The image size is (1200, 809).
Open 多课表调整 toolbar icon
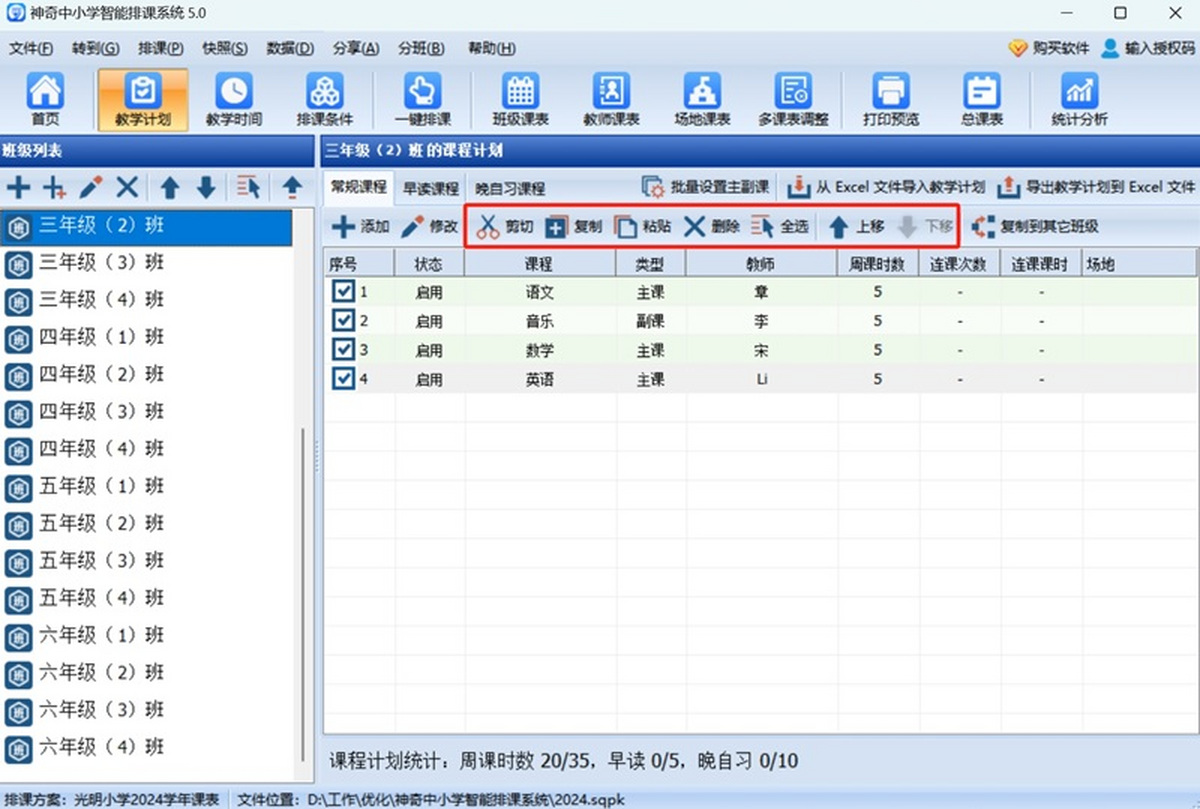point(794,100)
